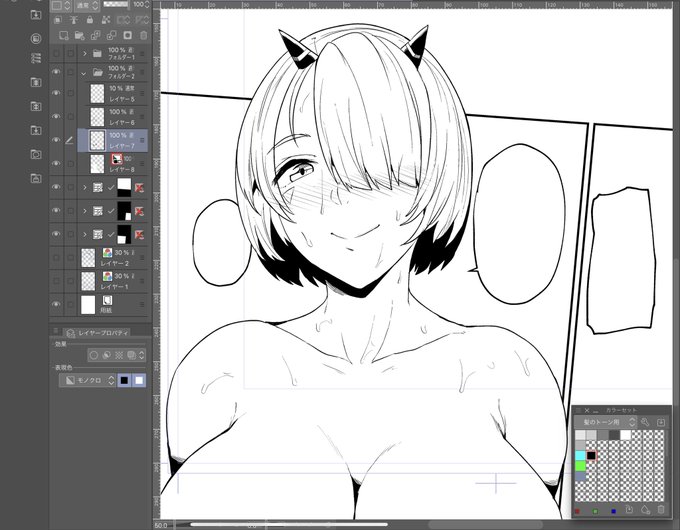The height and width of the screenshot is (530, 680).
Task: Click the layer opacity slider bar
Action: click(x=116, y=5)
